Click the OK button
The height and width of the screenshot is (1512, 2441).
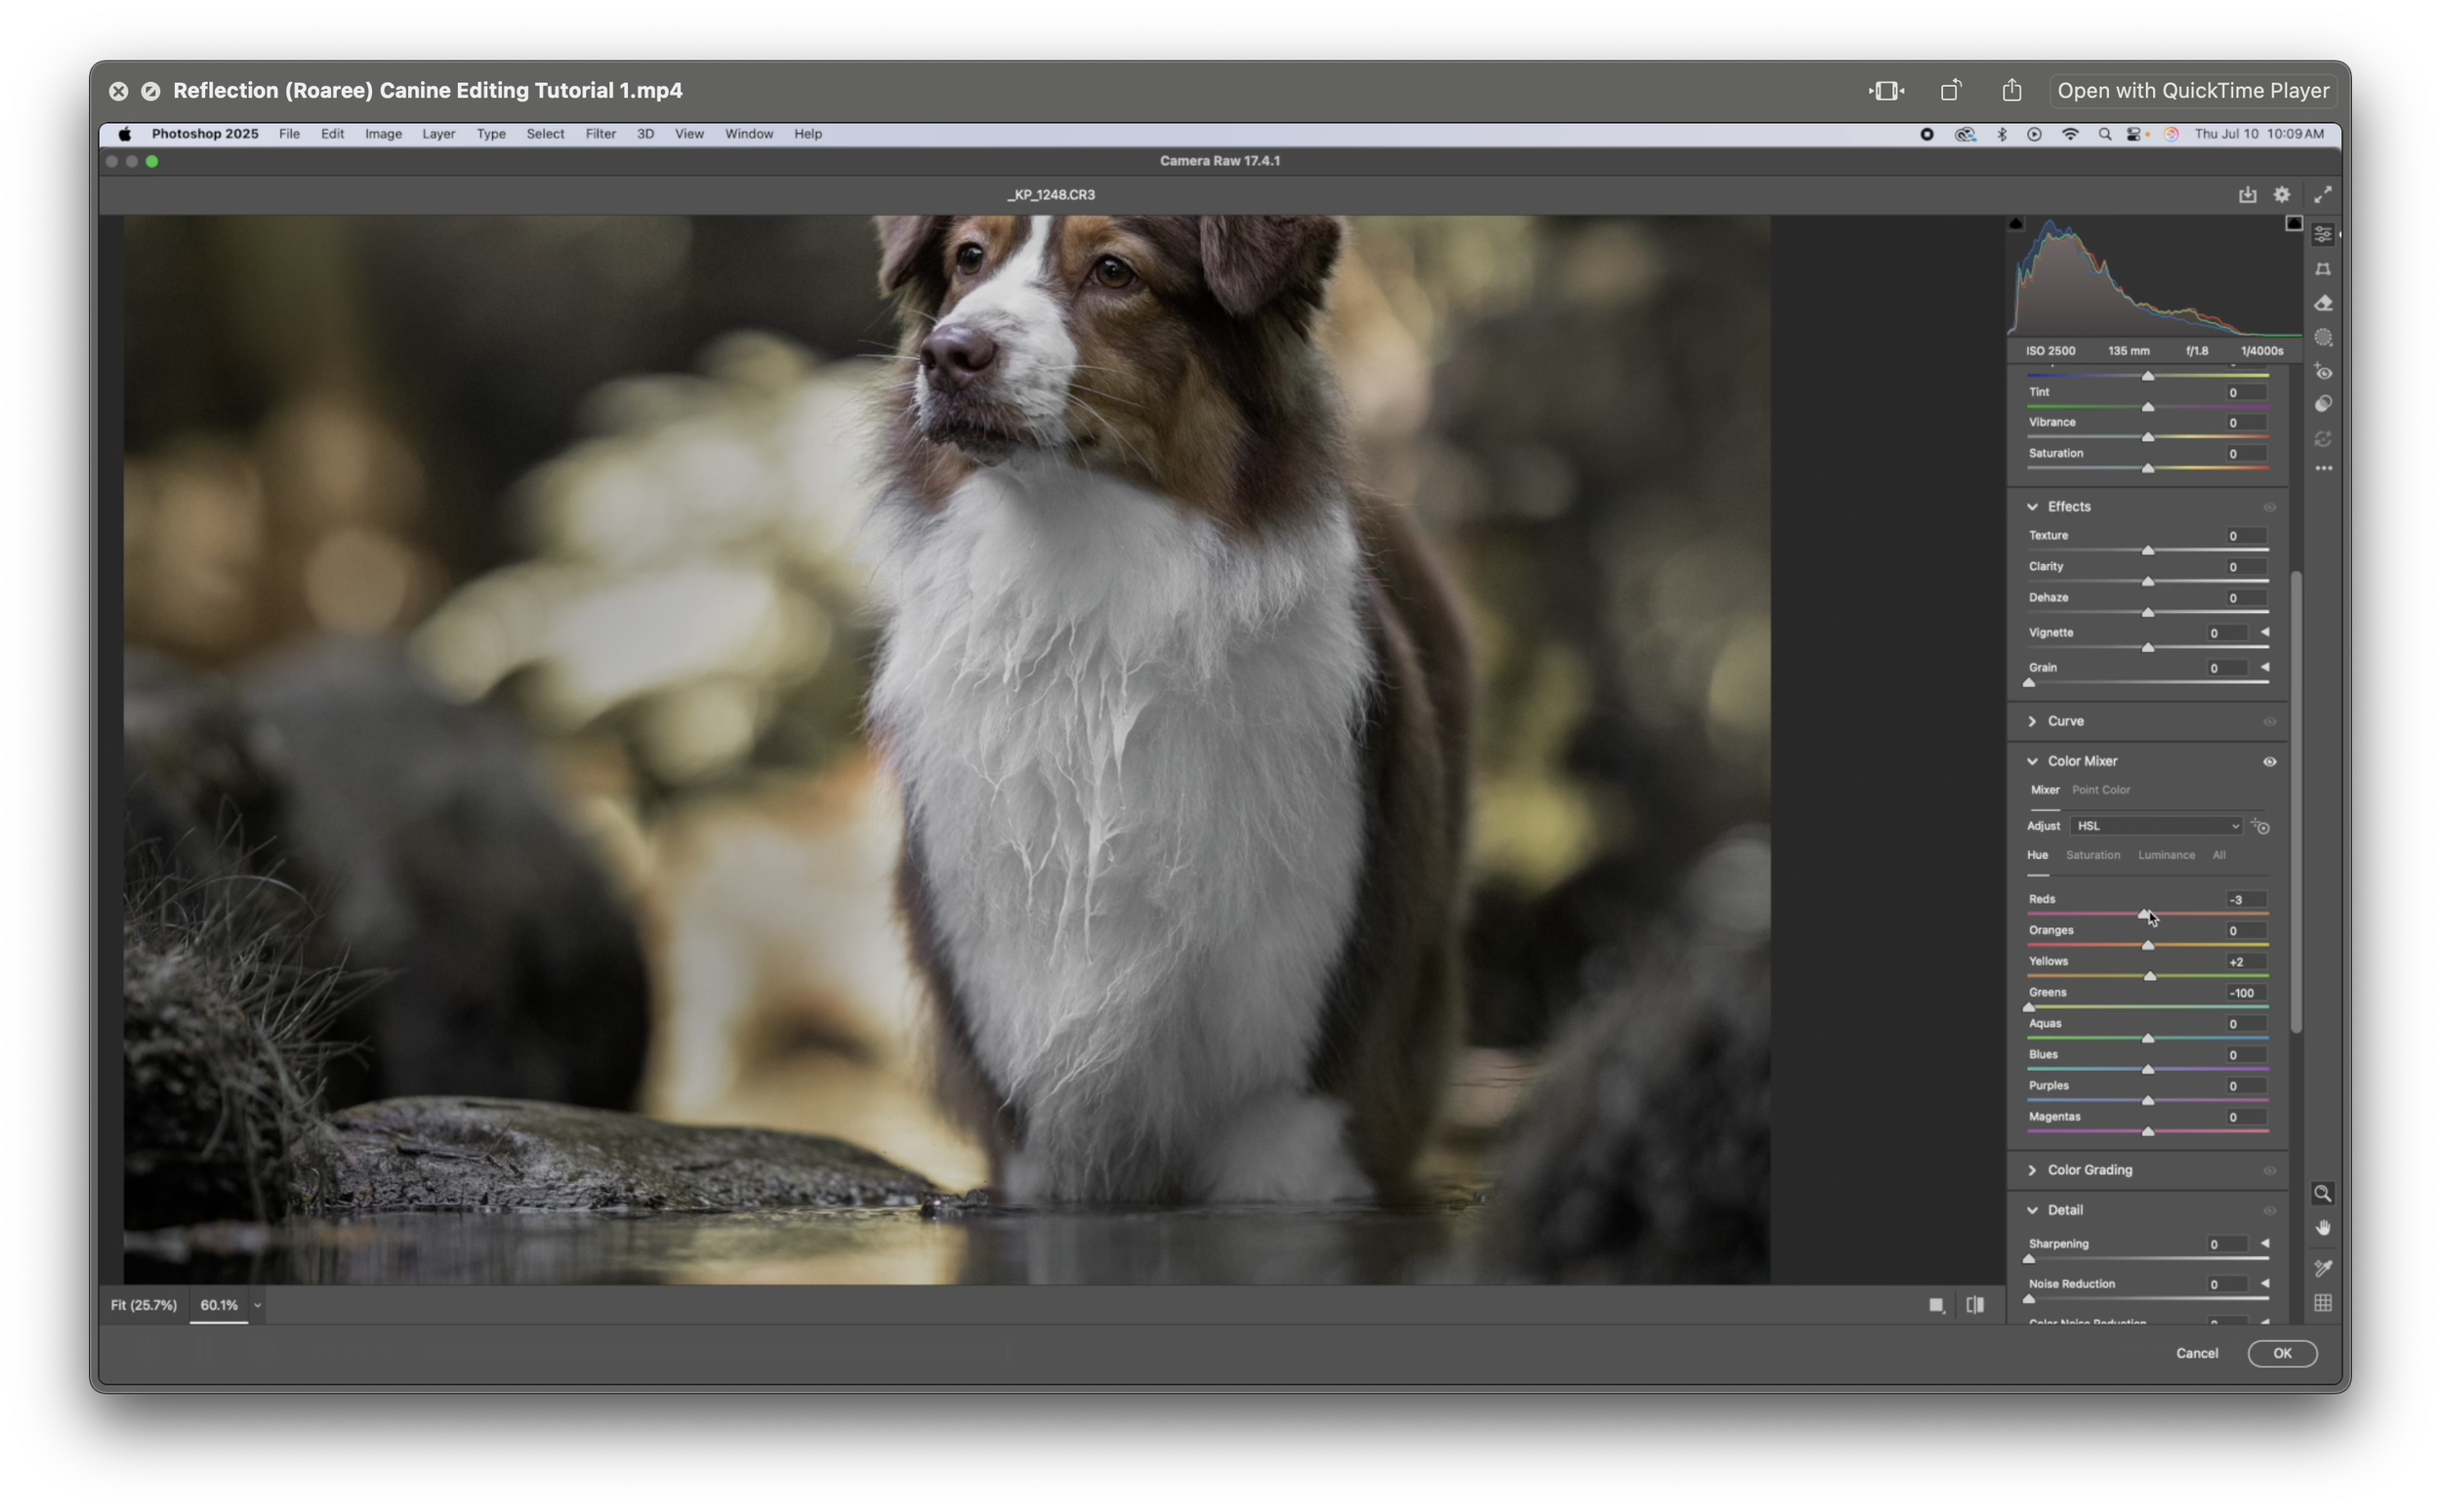(x=2282, y=1353)
